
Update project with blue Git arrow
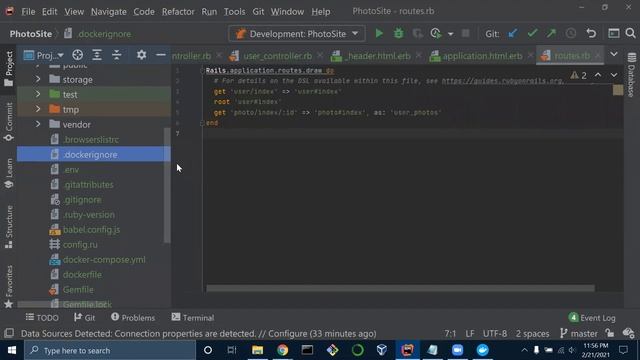[513, 33]
